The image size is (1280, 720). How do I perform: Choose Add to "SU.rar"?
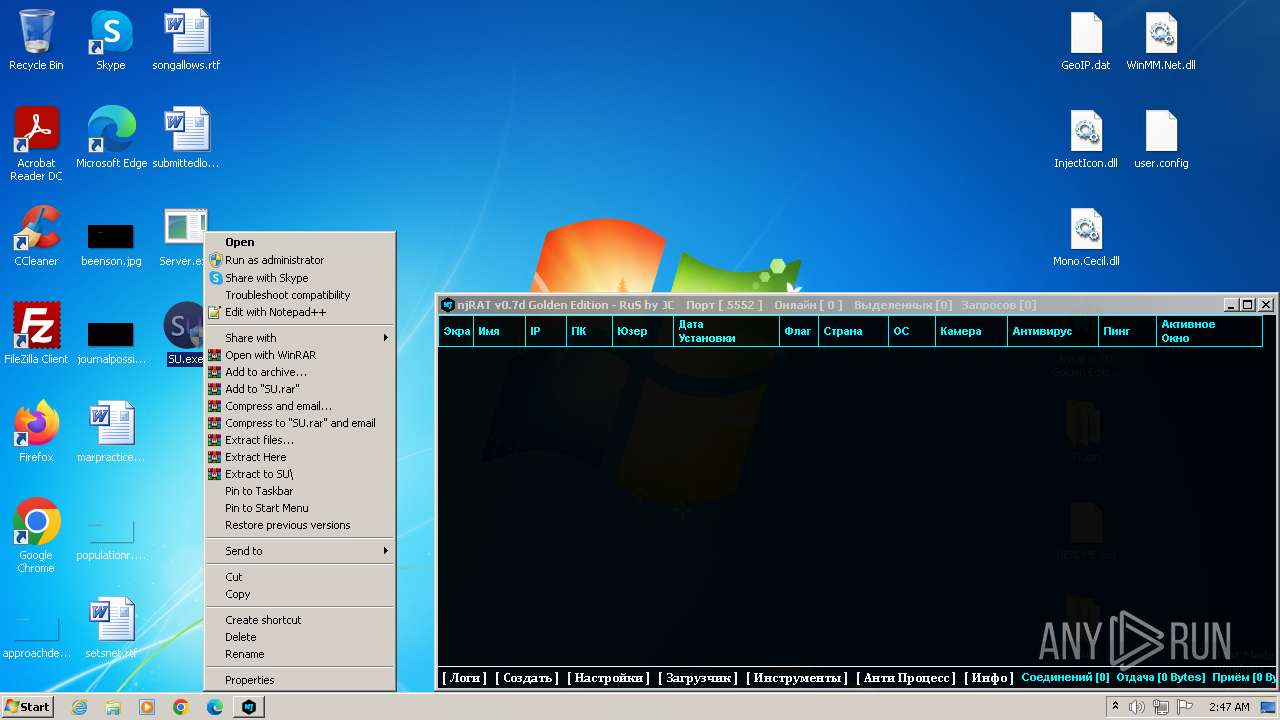click(300, 389)
